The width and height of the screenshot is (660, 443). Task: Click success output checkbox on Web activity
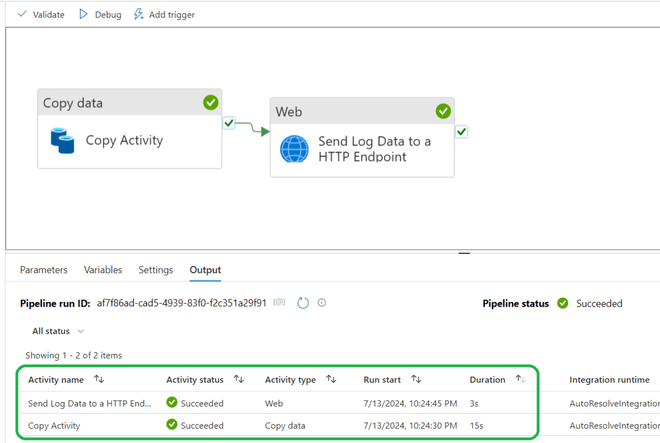tap(462, 131)
